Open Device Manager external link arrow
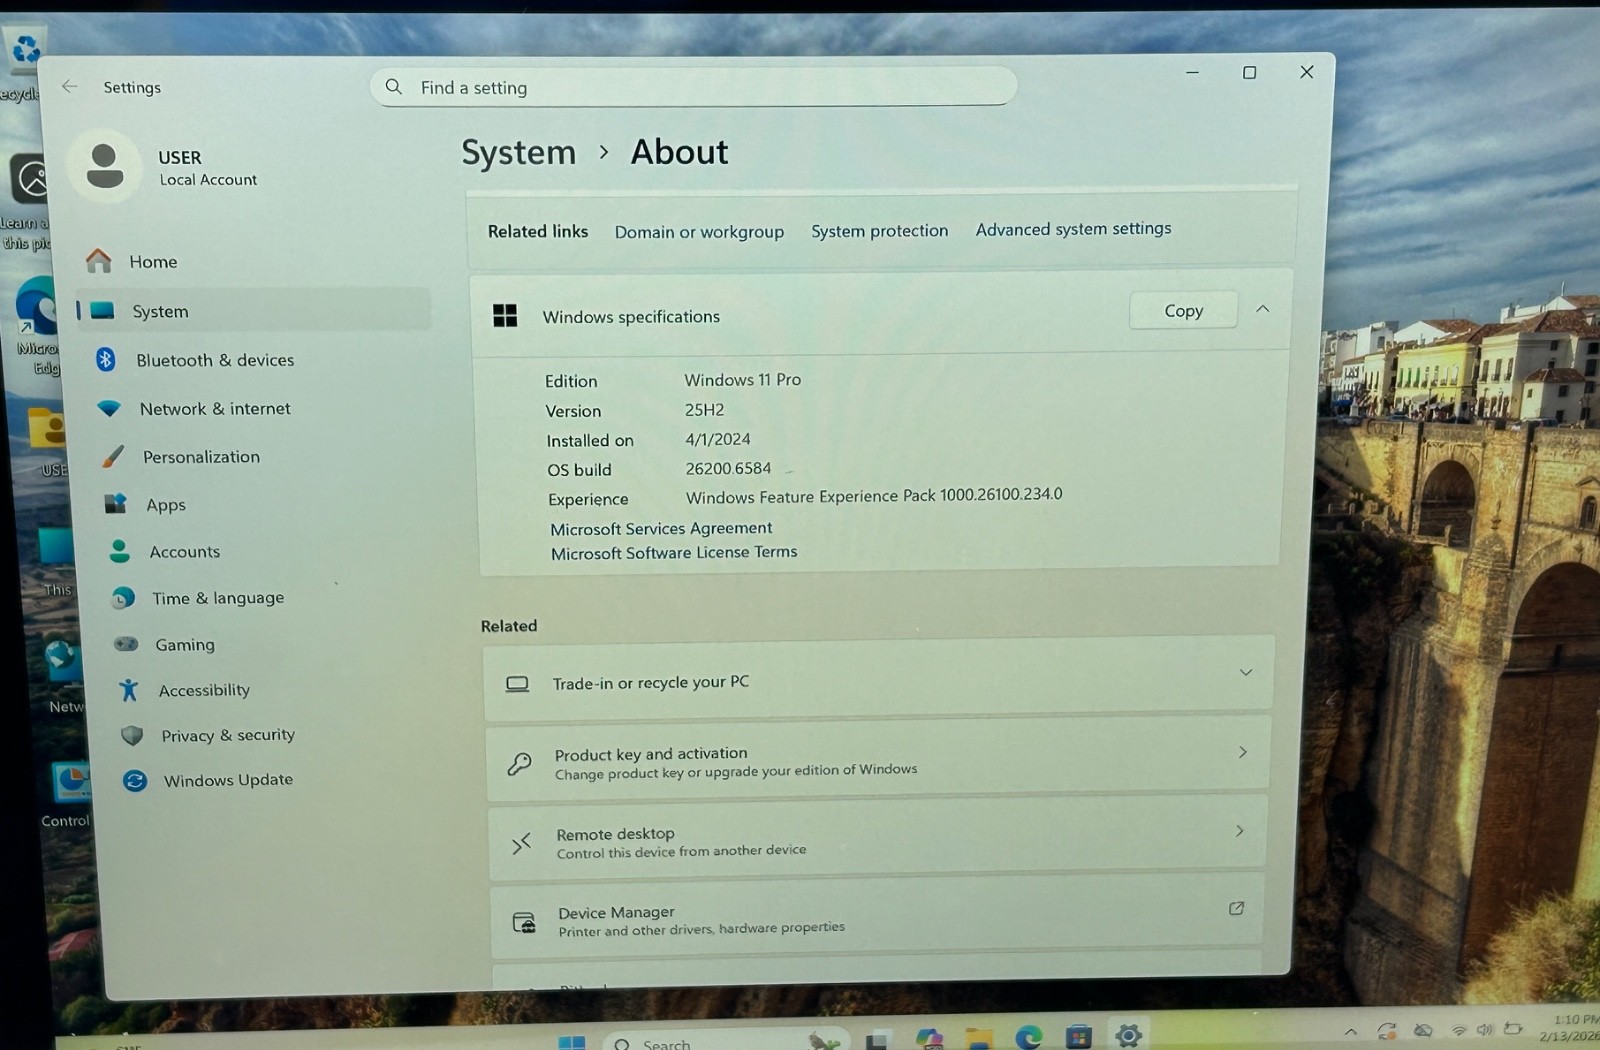 pyautogui.click(x=1236, y=908)
